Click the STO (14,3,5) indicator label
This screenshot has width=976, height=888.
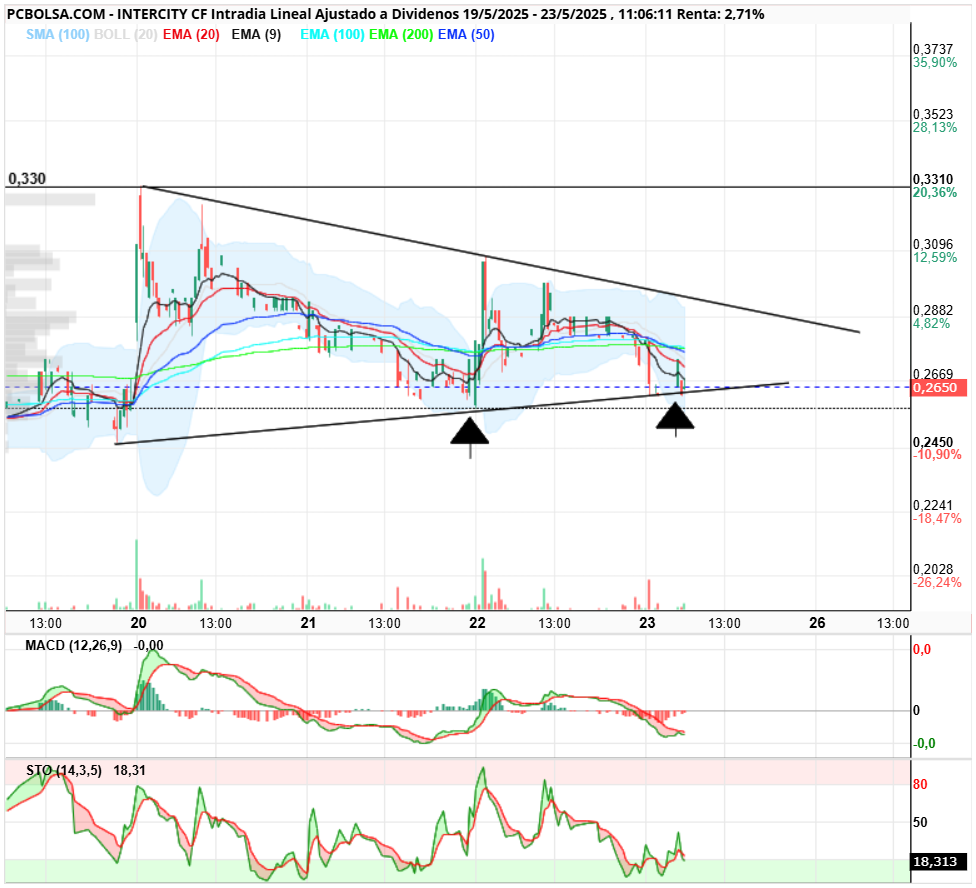(63, 771)
